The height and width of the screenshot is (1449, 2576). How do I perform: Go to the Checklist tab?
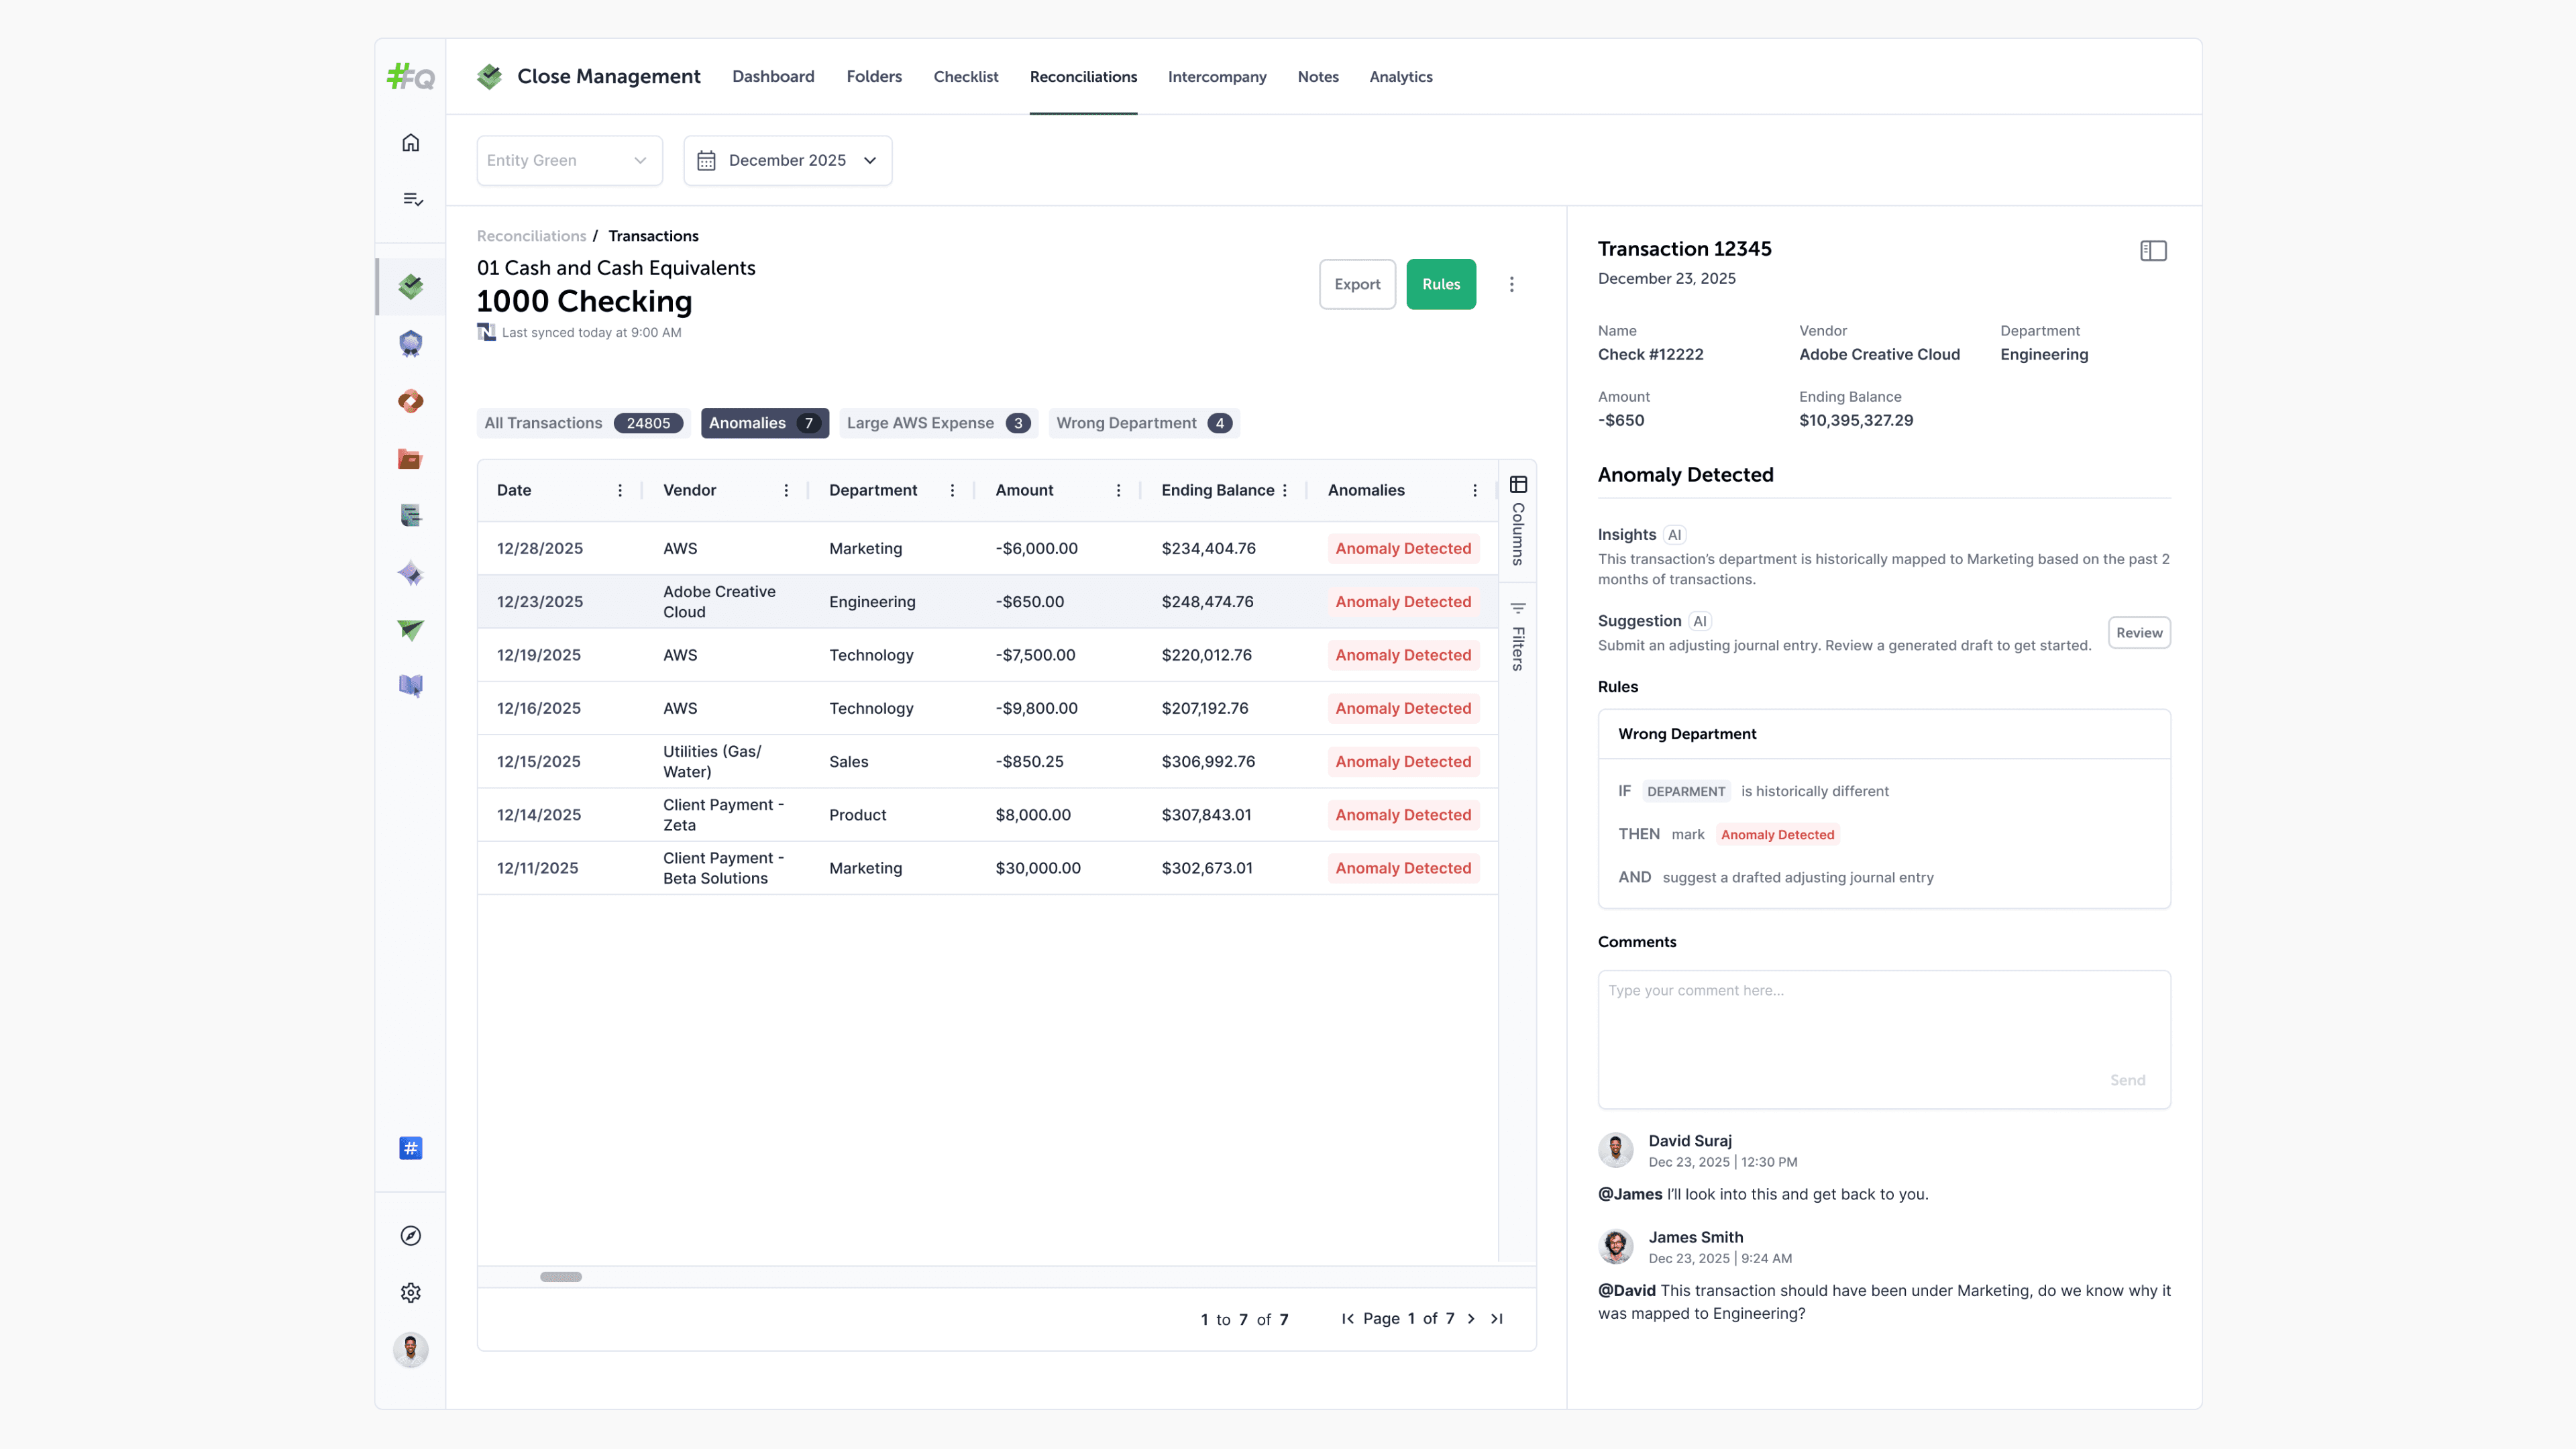pyautogui.click(x=965, y=77)
